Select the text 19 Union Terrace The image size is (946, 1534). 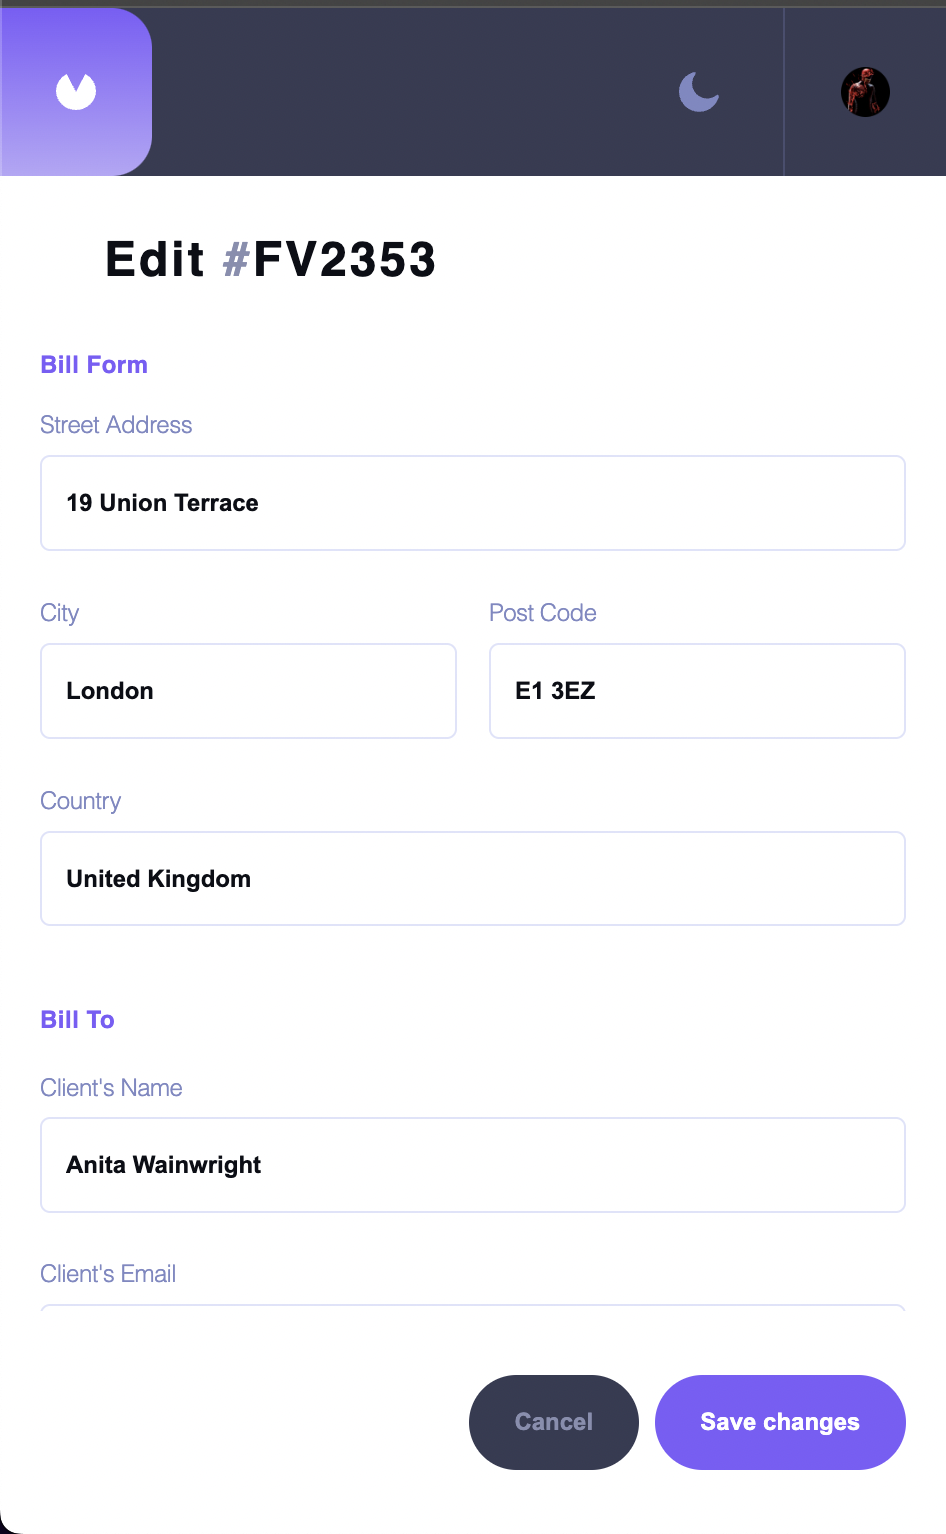click(x=161, y=502)
